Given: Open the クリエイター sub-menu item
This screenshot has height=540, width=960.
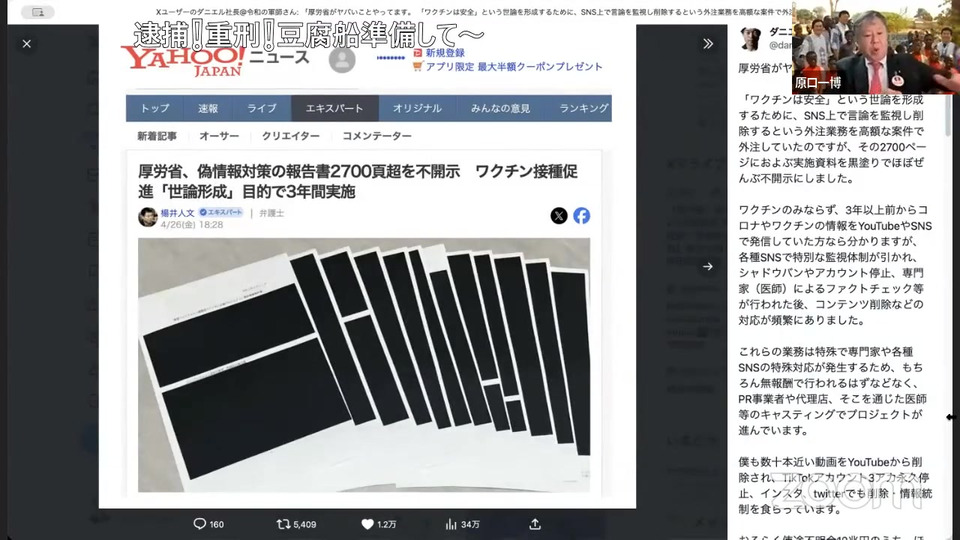Looking at the screenshot, I should tap(291, 136).
